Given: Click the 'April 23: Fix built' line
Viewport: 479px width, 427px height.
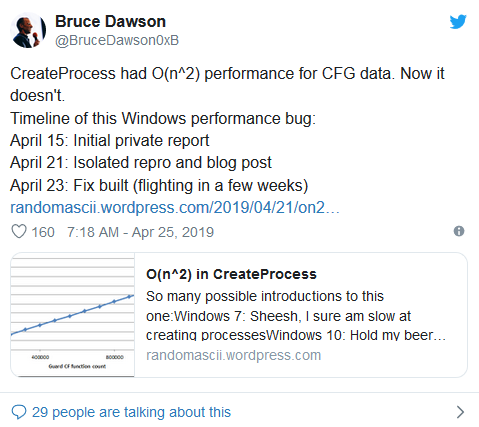Looking at the screenshot, I should pos(159,186).
